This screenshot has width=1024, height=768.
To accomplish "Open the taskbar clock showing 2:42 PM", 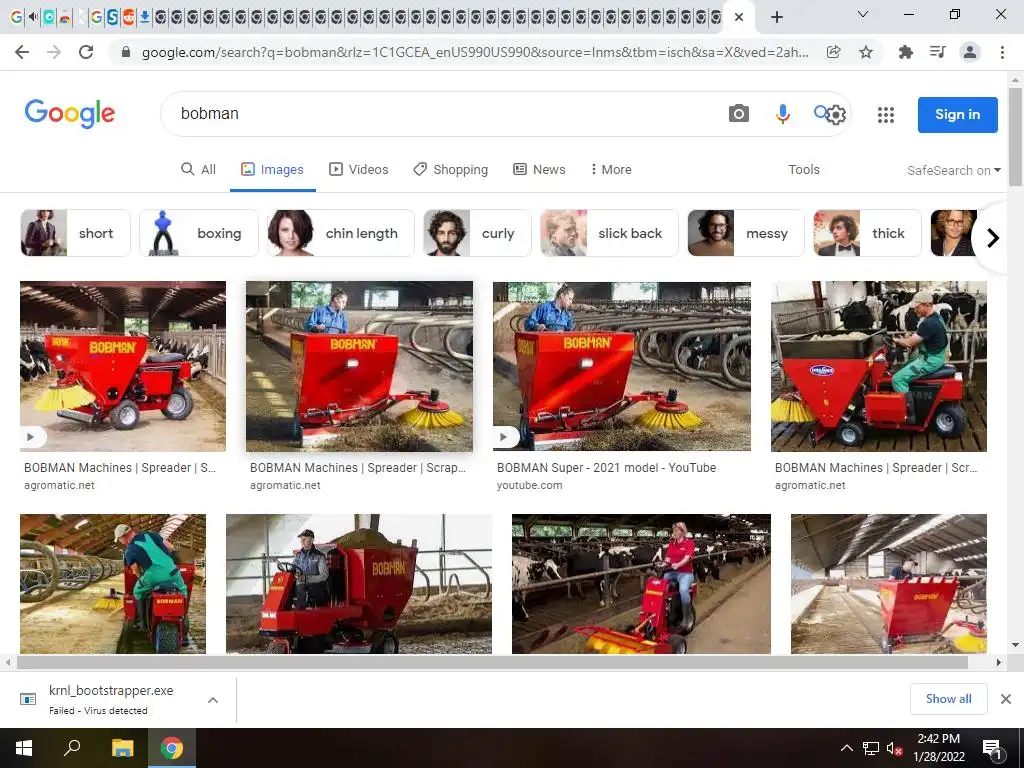I will coord(938,748).
